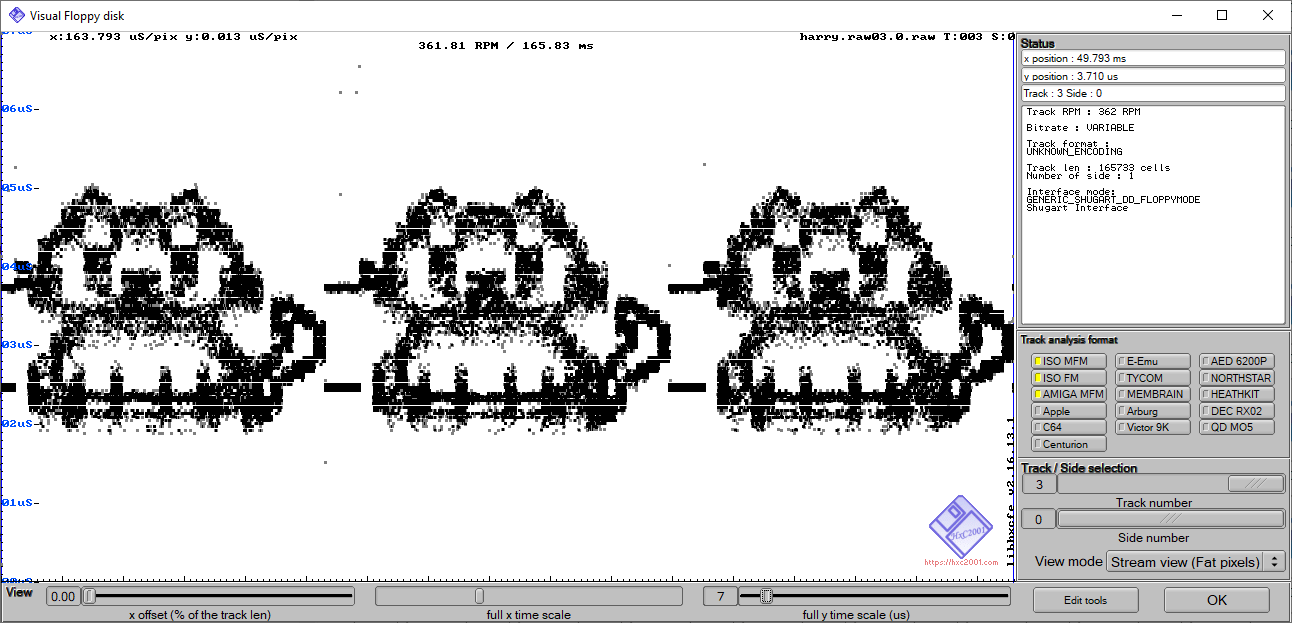Toggle the E-Emu track format
Viewport: 1292px width, 623px height.
click(x=1152, y=360)
